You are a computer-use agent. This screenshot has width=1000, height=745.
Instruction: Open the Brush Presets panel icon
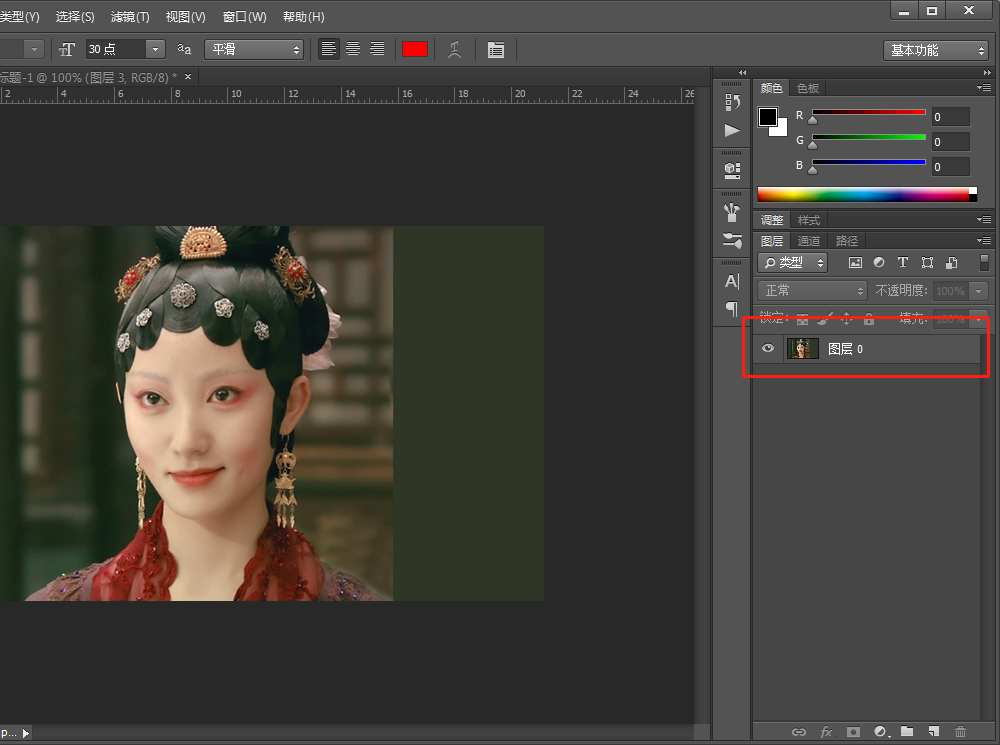pyautogui.click(x=732, y=240)
